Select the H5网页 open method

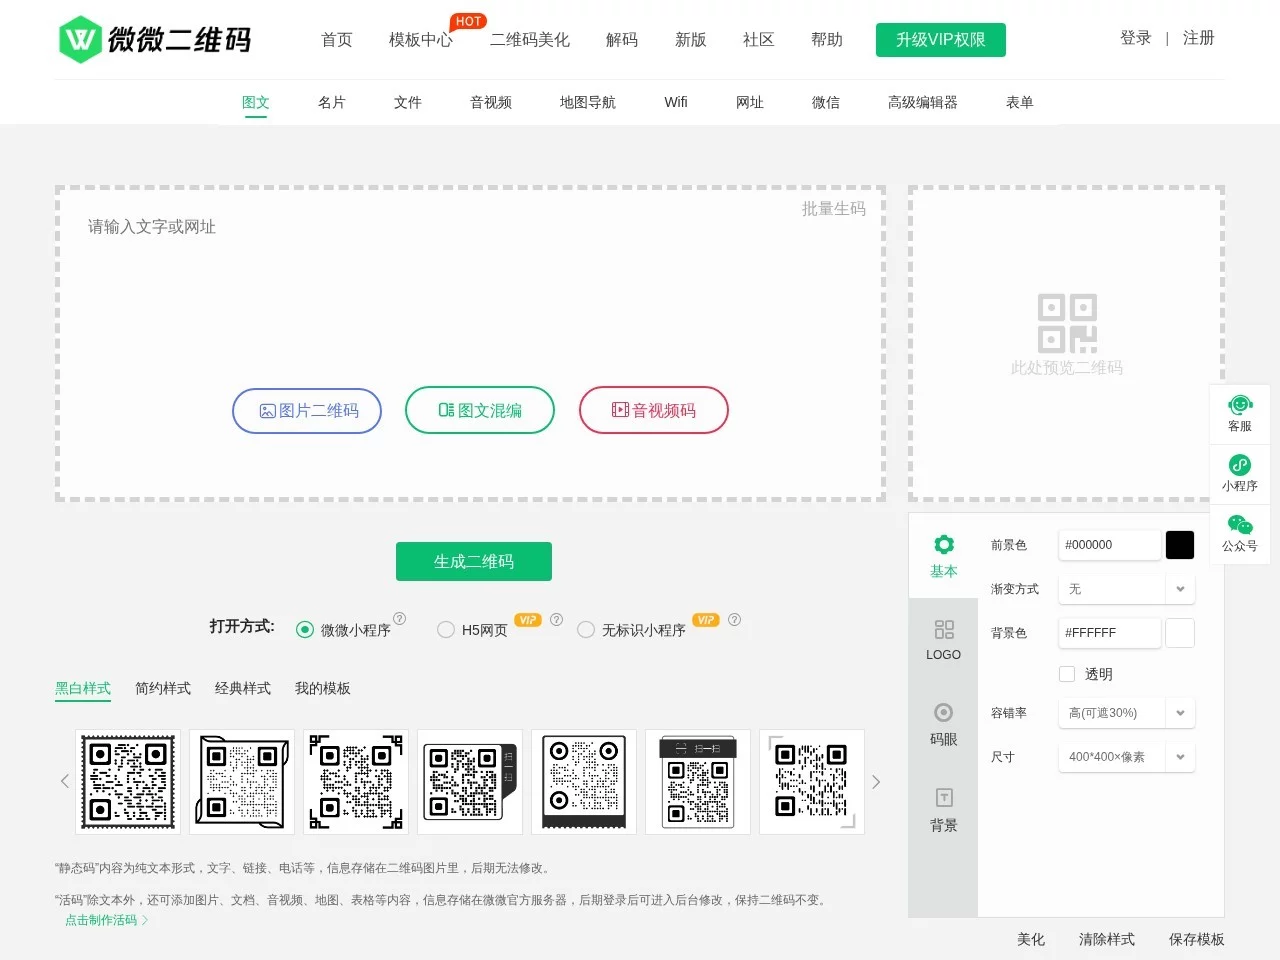click(446, 630)
